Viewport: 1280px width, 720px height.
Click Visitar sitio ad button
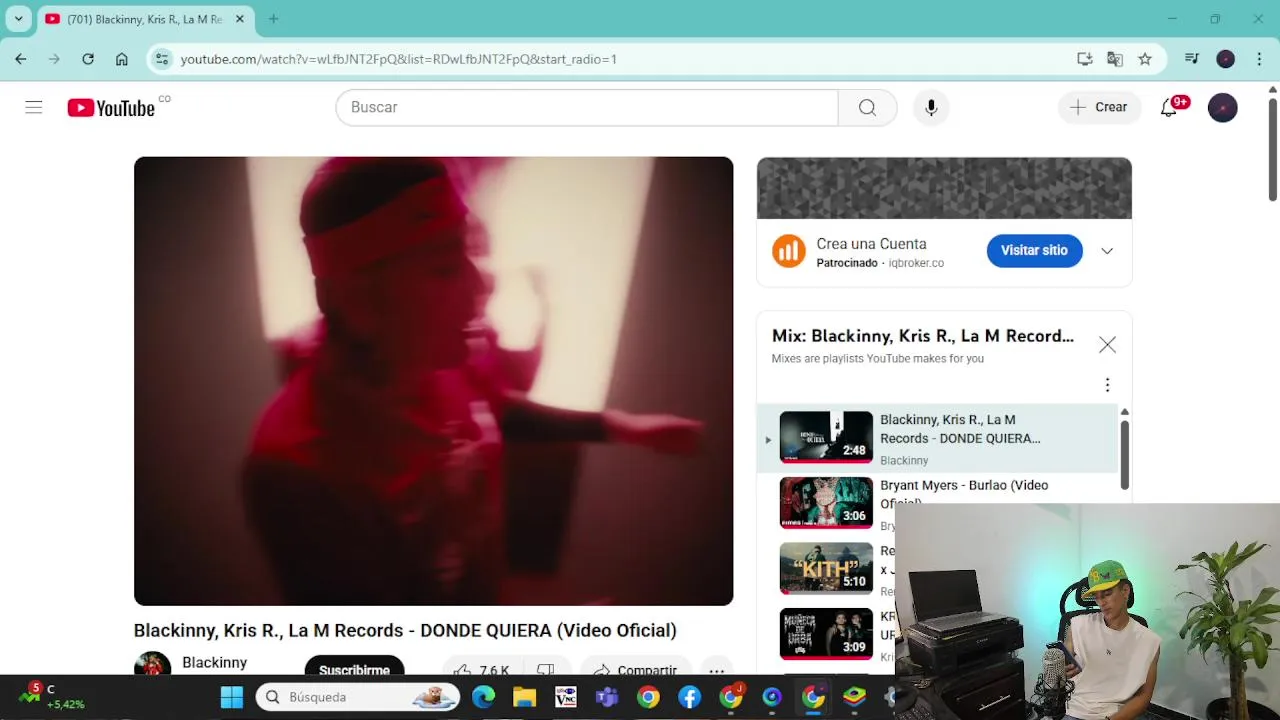[x=1034, y=250]
